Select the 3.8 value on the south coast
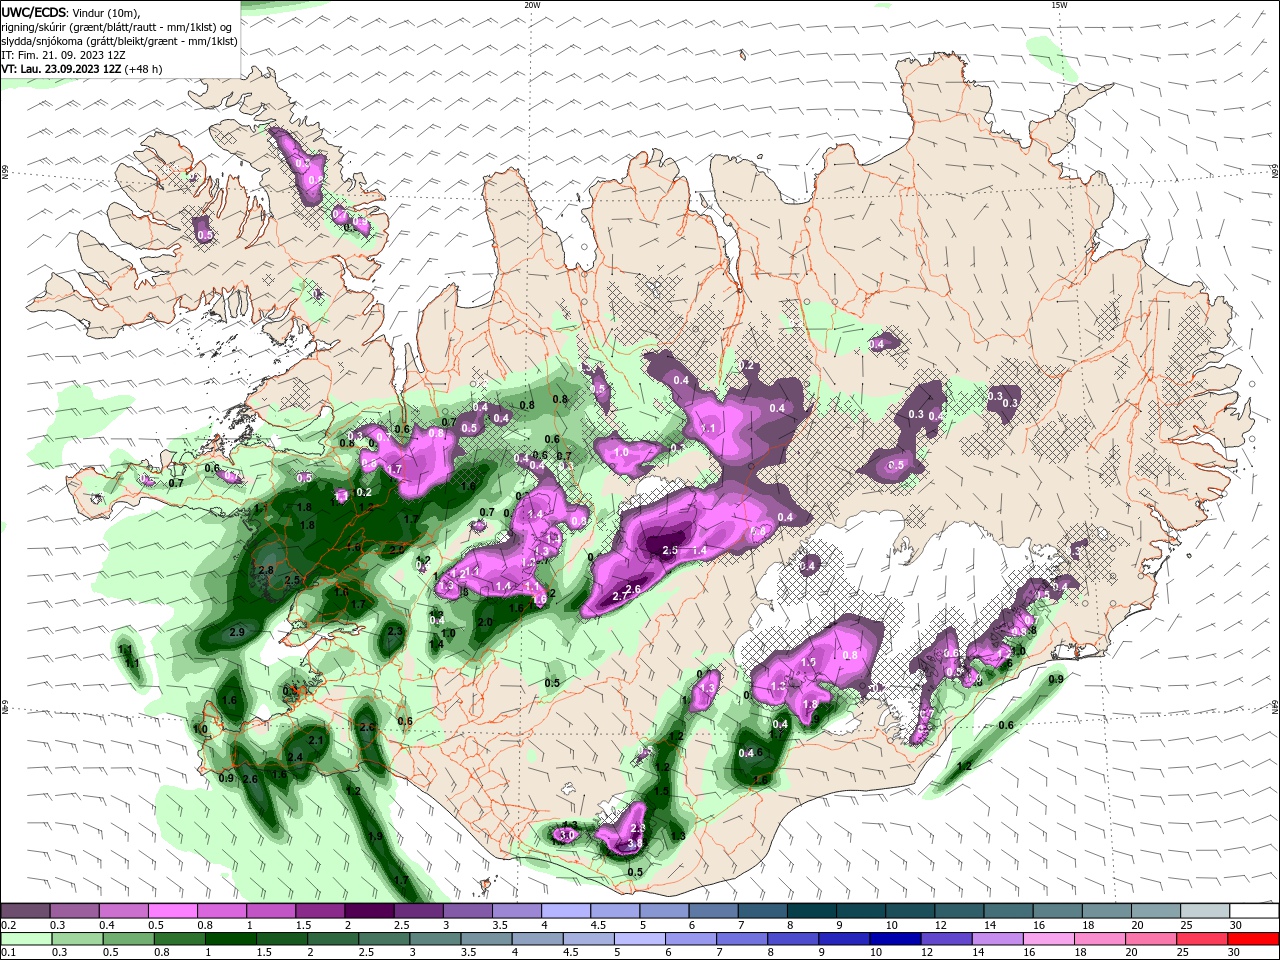The image size is (1280, 960). (x=634, y=845)
